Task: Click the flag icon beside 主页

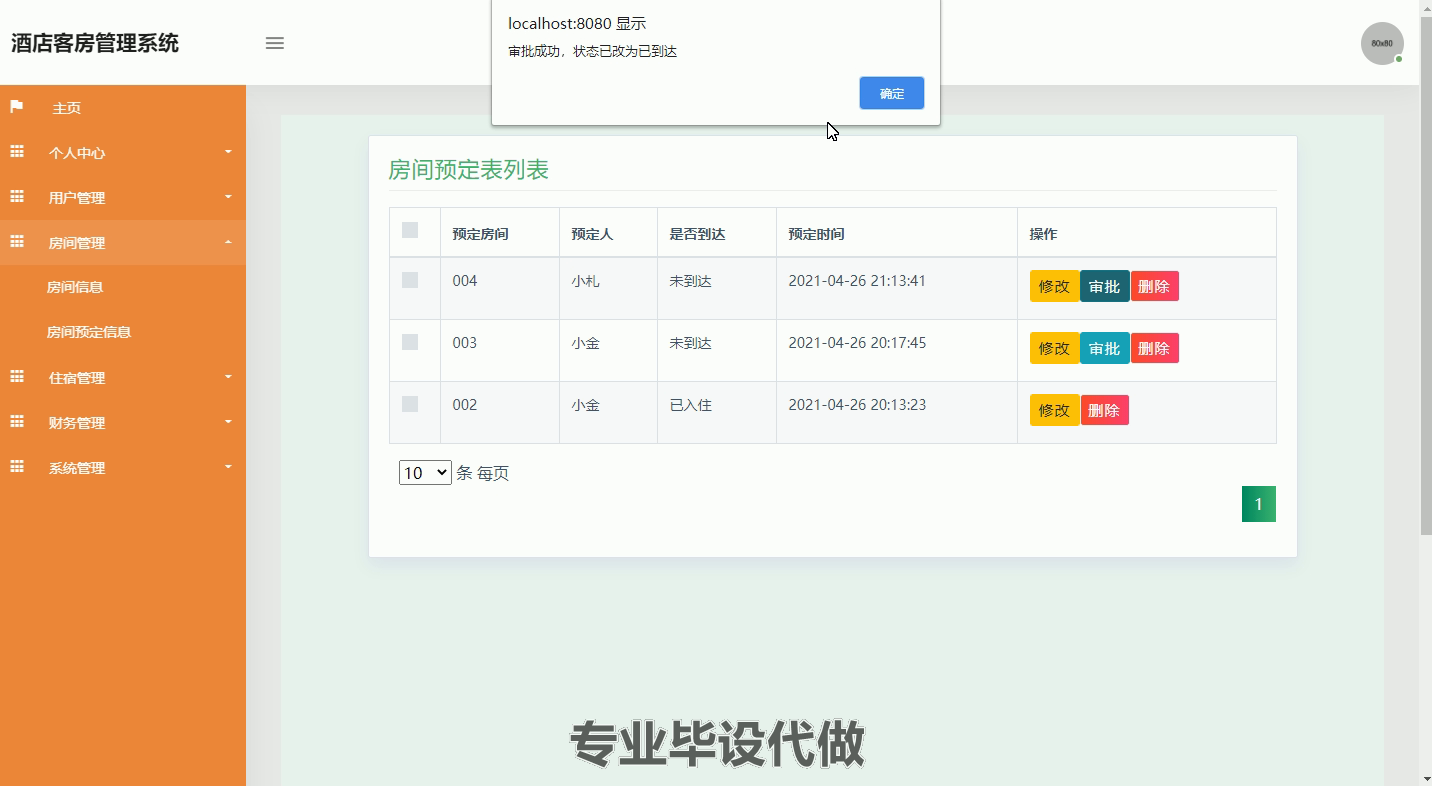Action: point(17,106)
